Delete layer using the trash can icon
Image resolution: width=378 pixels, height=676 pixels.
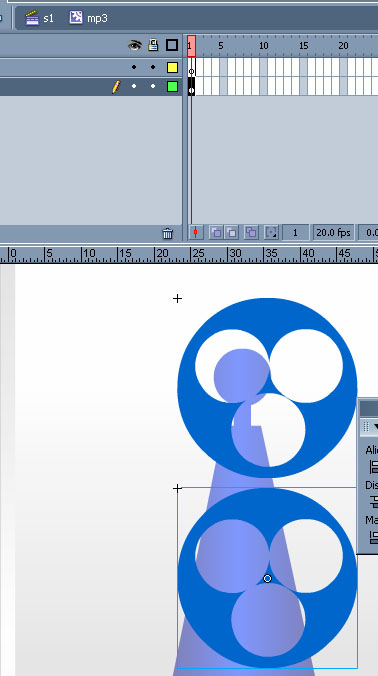[x=168, y=234]
